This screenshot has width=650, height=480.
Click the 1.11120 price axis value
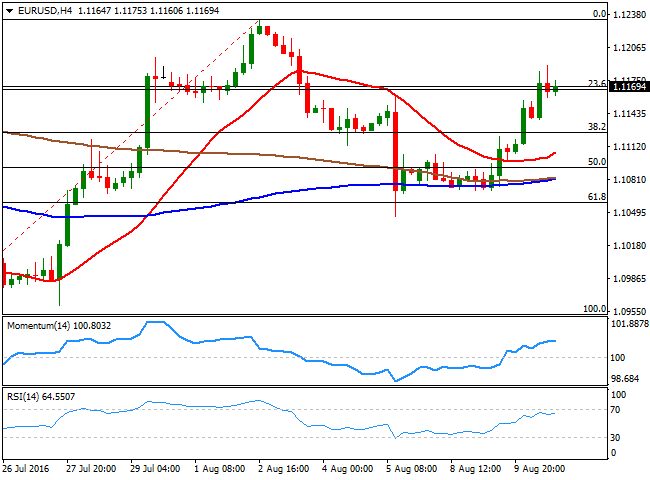point(629,146)
